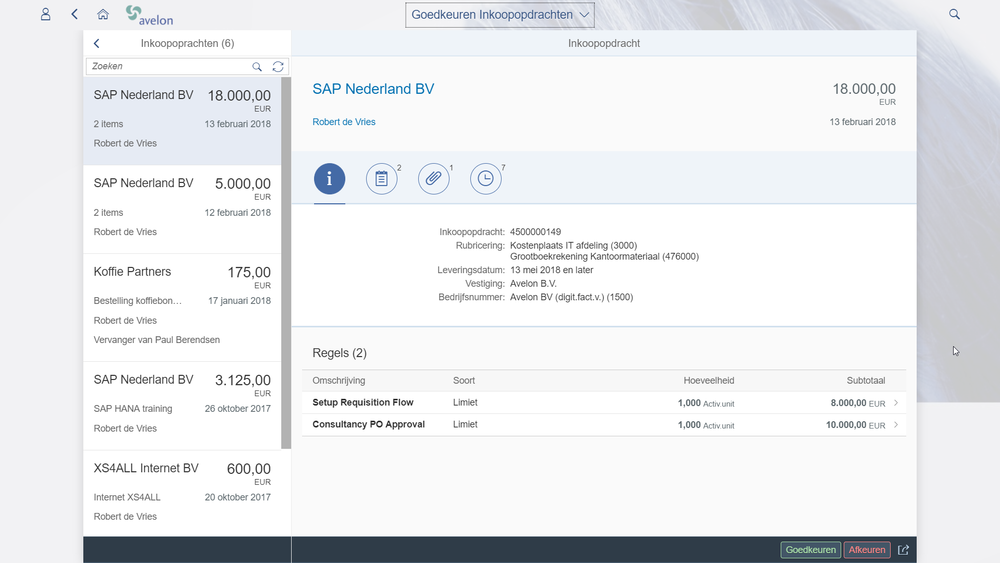Open details of Consultancy PO Approval row
The image size is (1000, 563).
pos(604,425)
